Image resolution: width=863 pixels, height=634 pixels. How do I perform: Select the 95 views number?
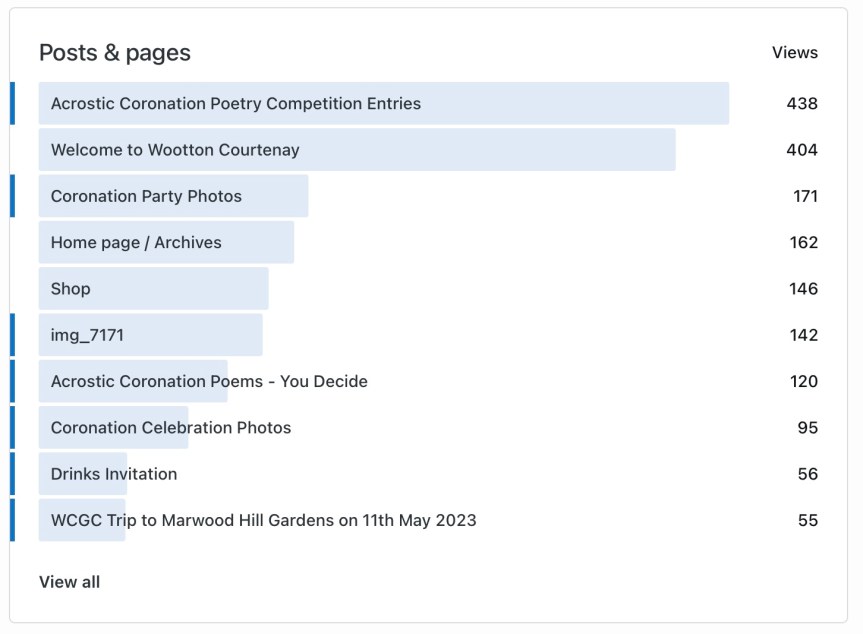(807, 428)
